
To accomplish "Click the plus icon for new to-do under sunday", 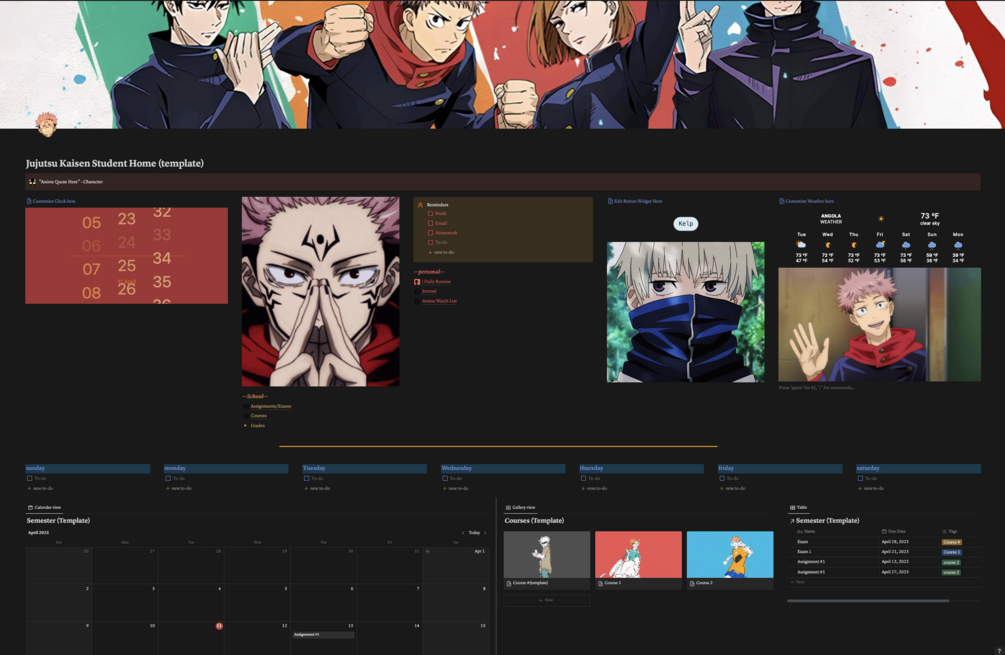I will tap(29, 488).
